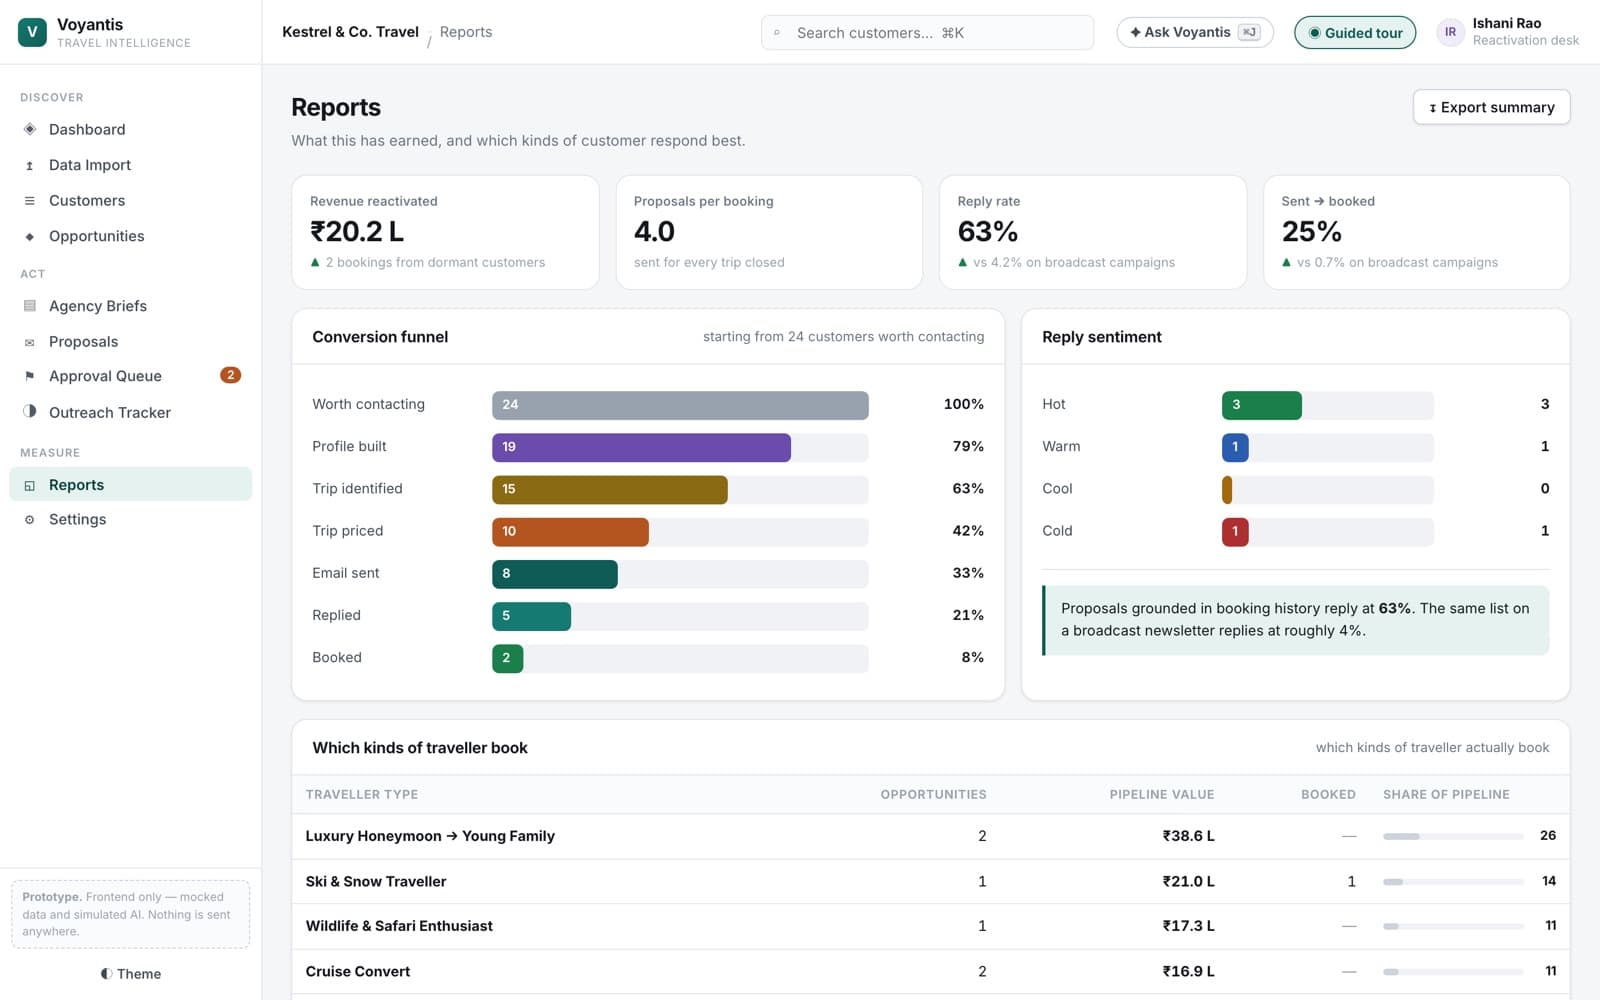The width and height of the screenshot is (1600, 1000).
Task: Click the Revenue reactivated ₹20.2 L value
Action: point(357,231)
